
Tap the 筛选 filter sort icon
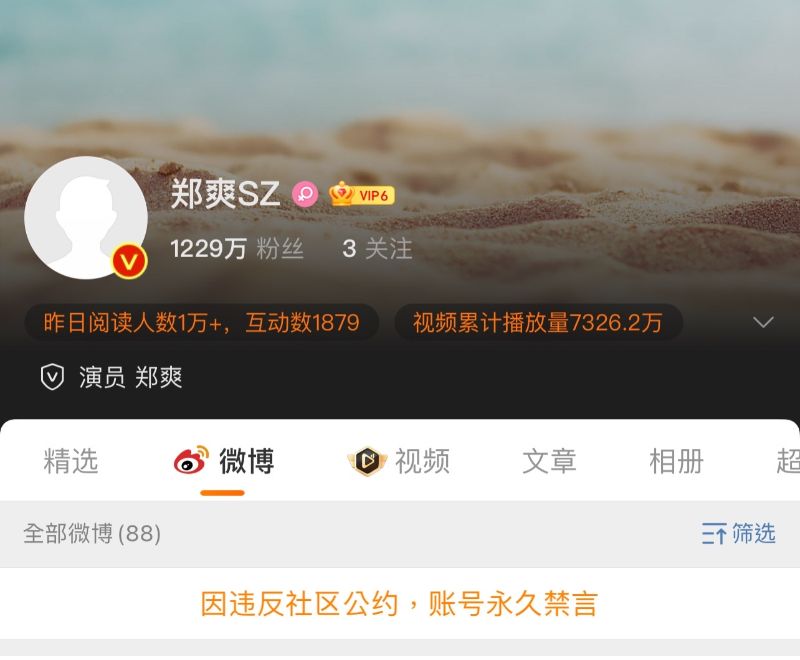[714, 534]
